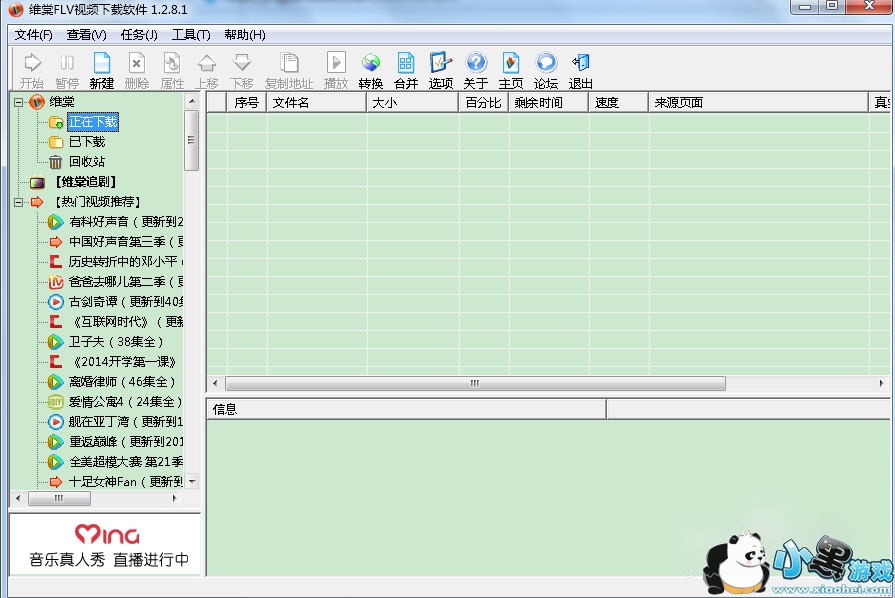Screen dimensions: 895x598
Task: Sort by the 百分比 column header
Action: click(x=483, y=102)
